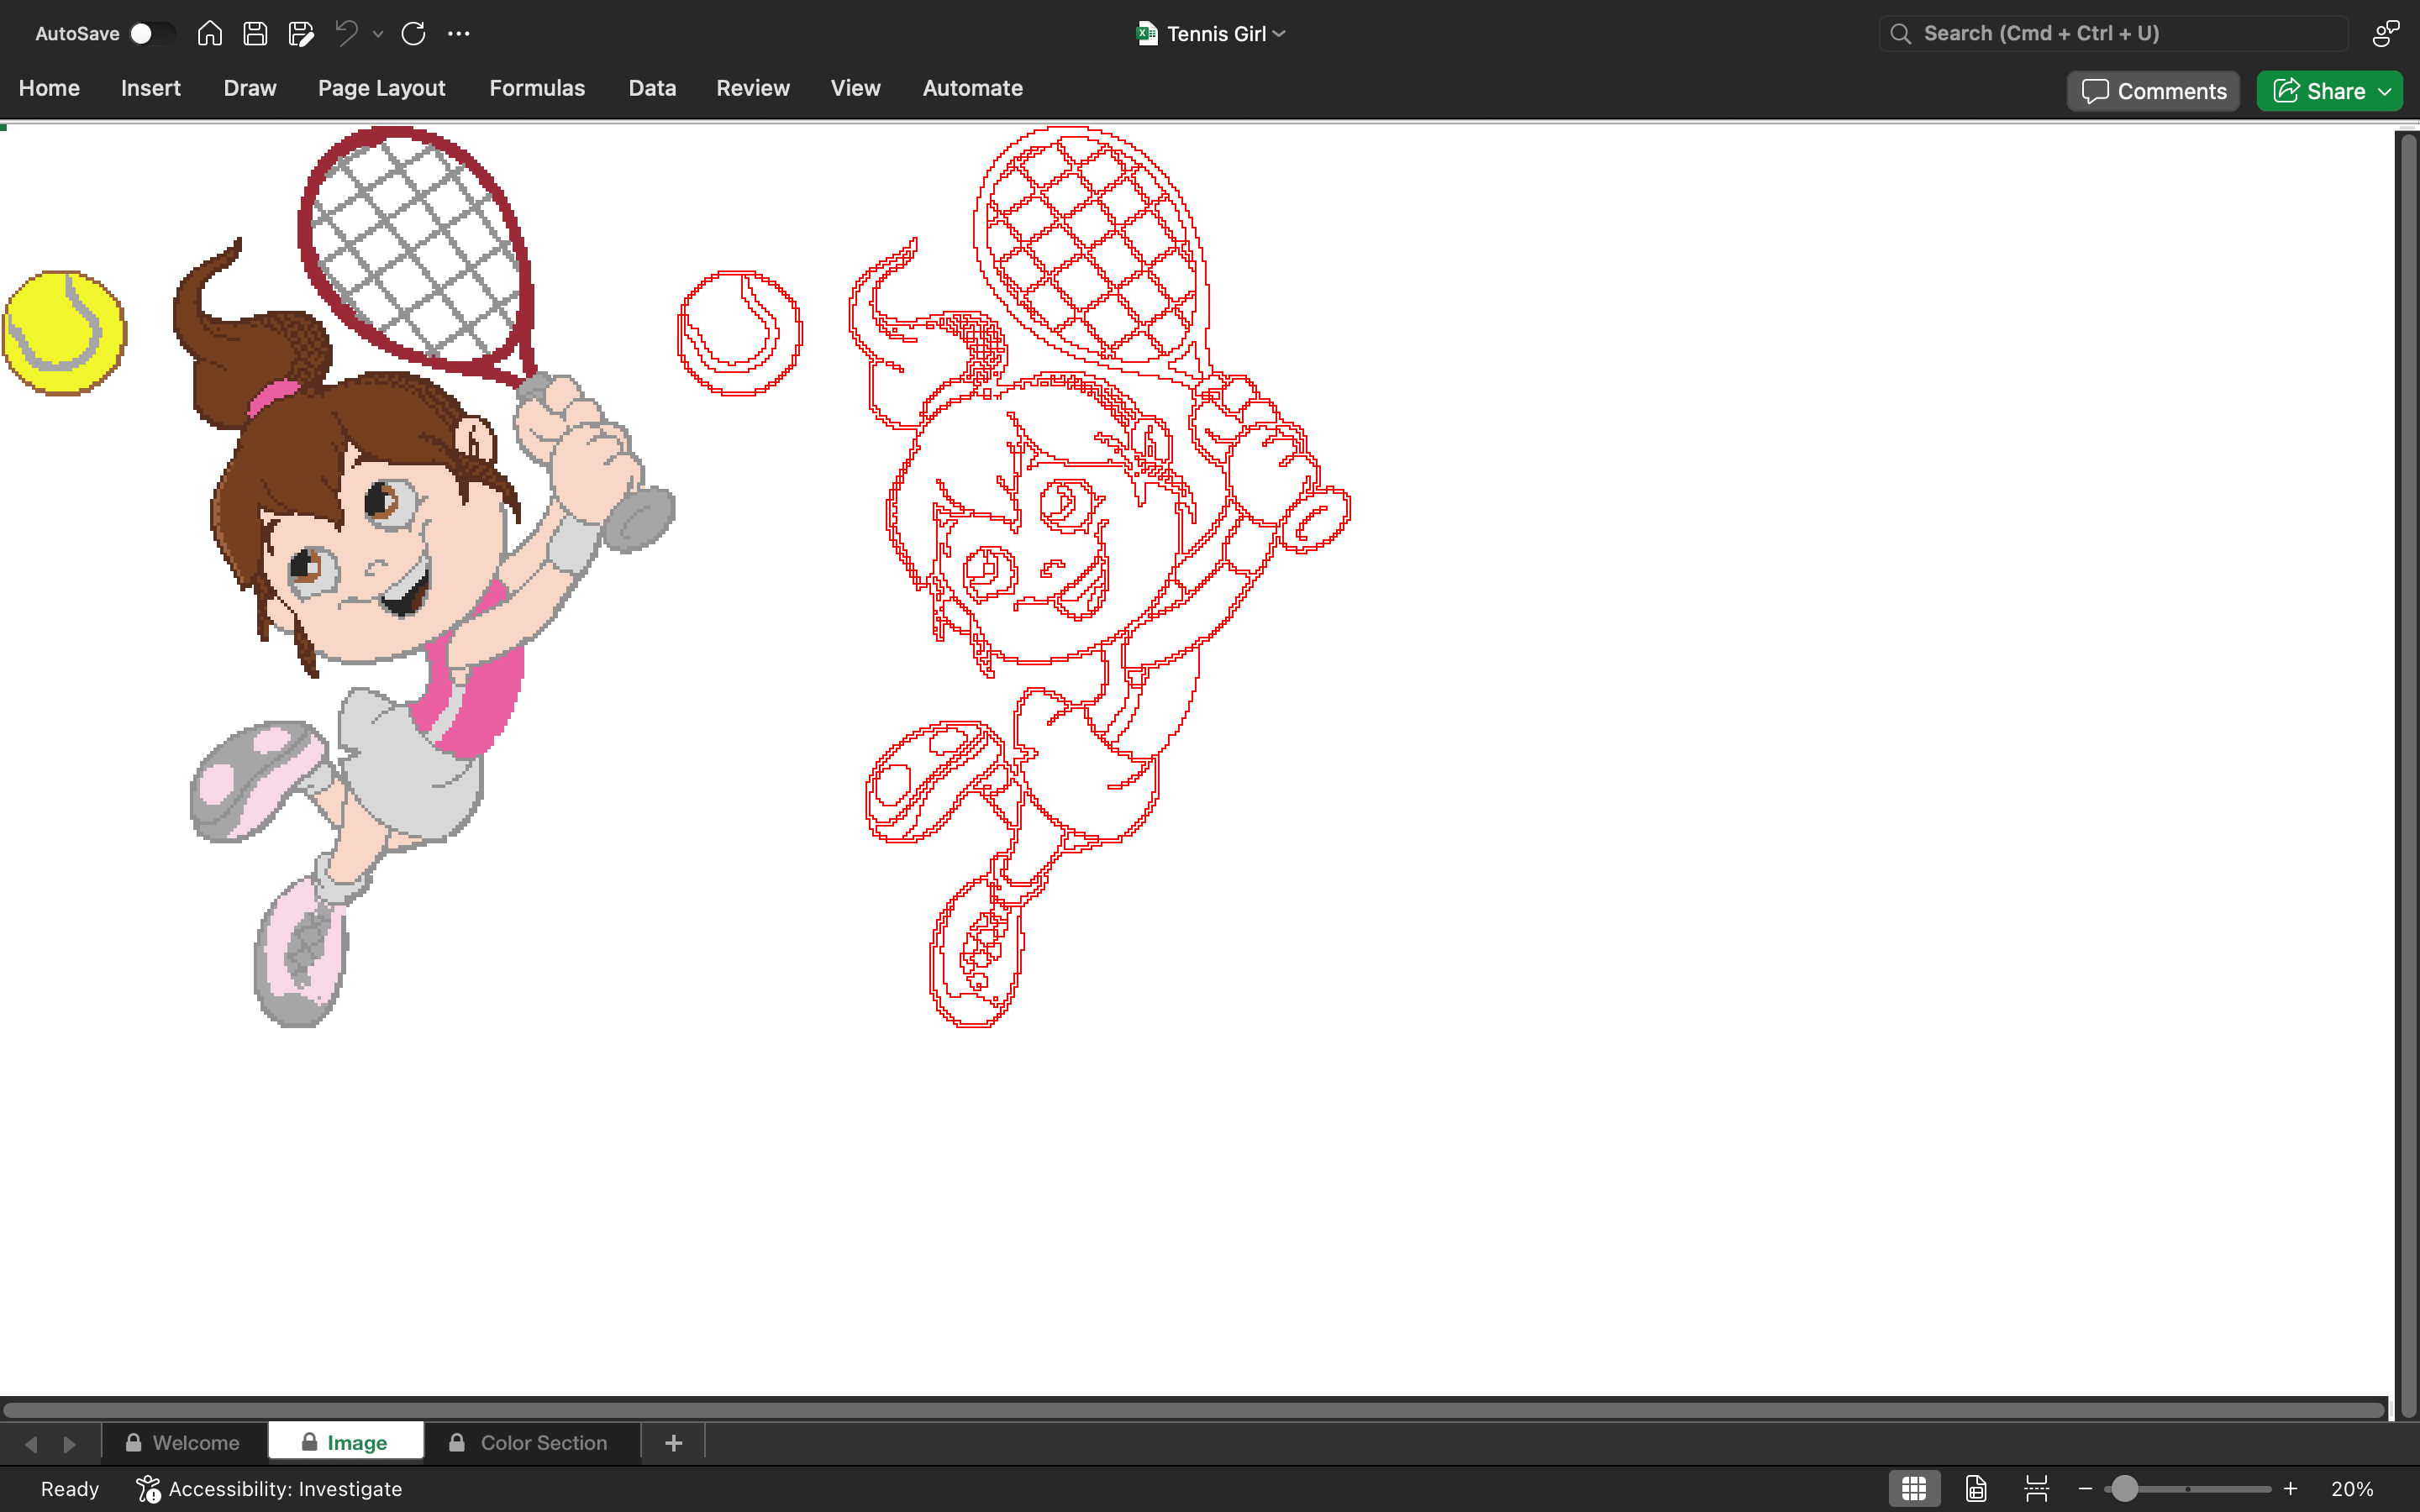Image resolution: width=2420 pixels, height=1512 pixels.
Task: Click the zoom out minus button
Action: [x=2085, y=1489]
